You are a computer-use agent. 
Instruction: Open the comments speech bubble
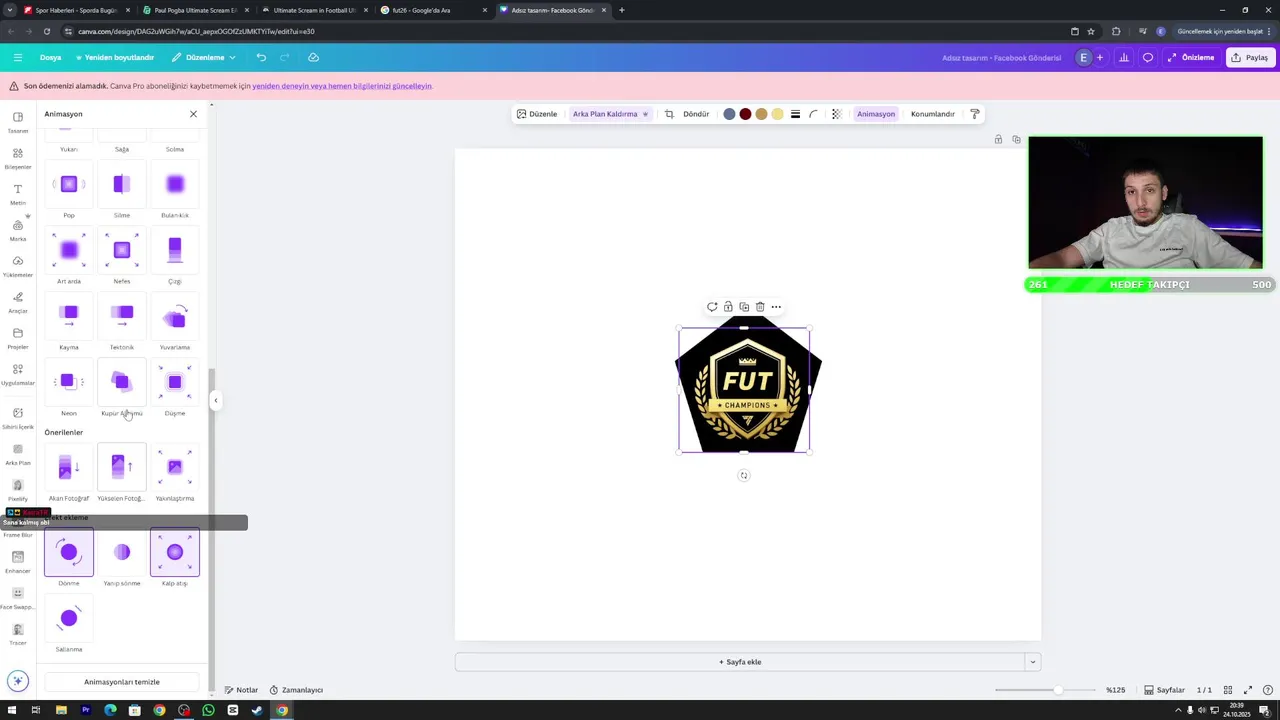(1148, 57)
